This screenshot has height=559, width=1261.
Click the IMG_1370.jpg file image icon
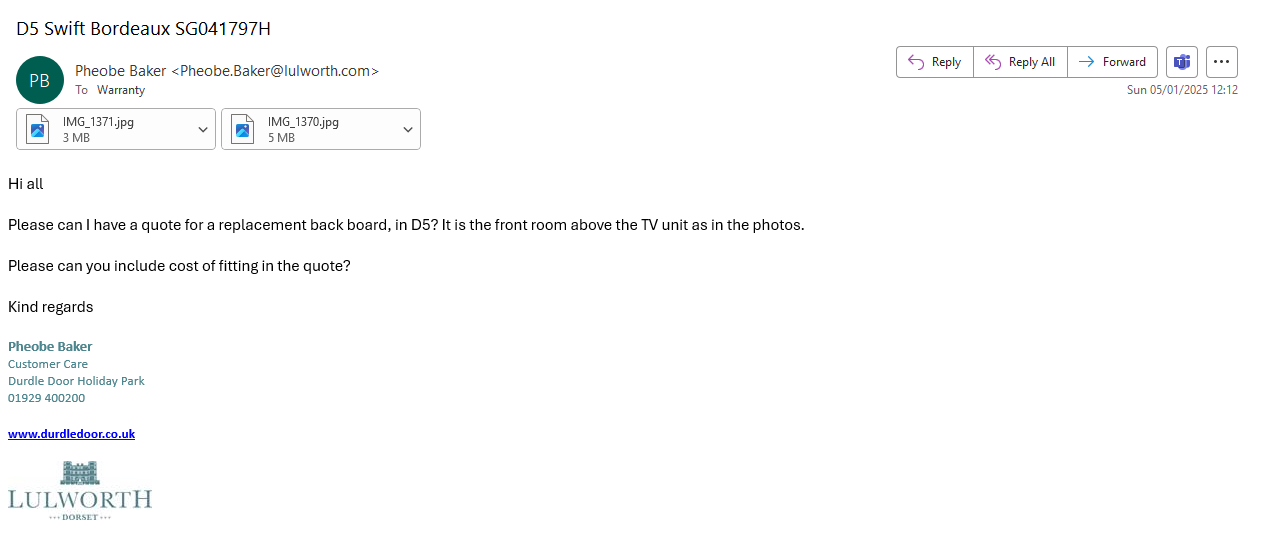click(x=242, y=129)
